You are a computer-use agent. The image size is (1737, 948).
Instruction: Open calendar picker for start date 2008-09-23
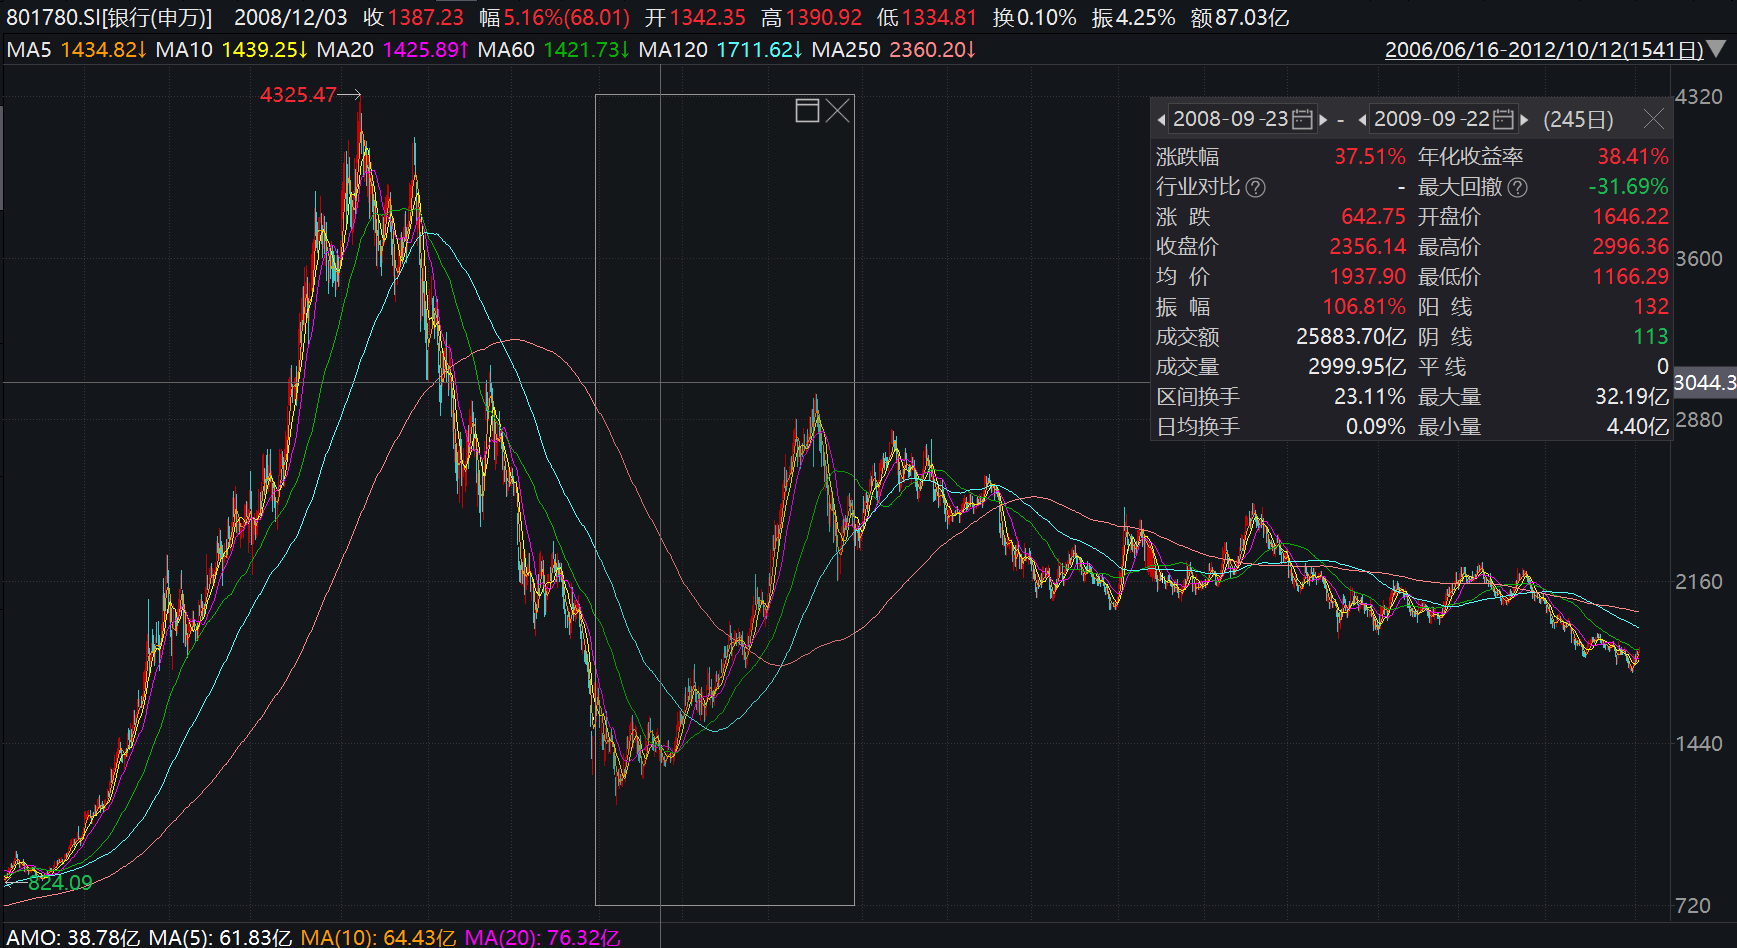(x=1302, y=119)
